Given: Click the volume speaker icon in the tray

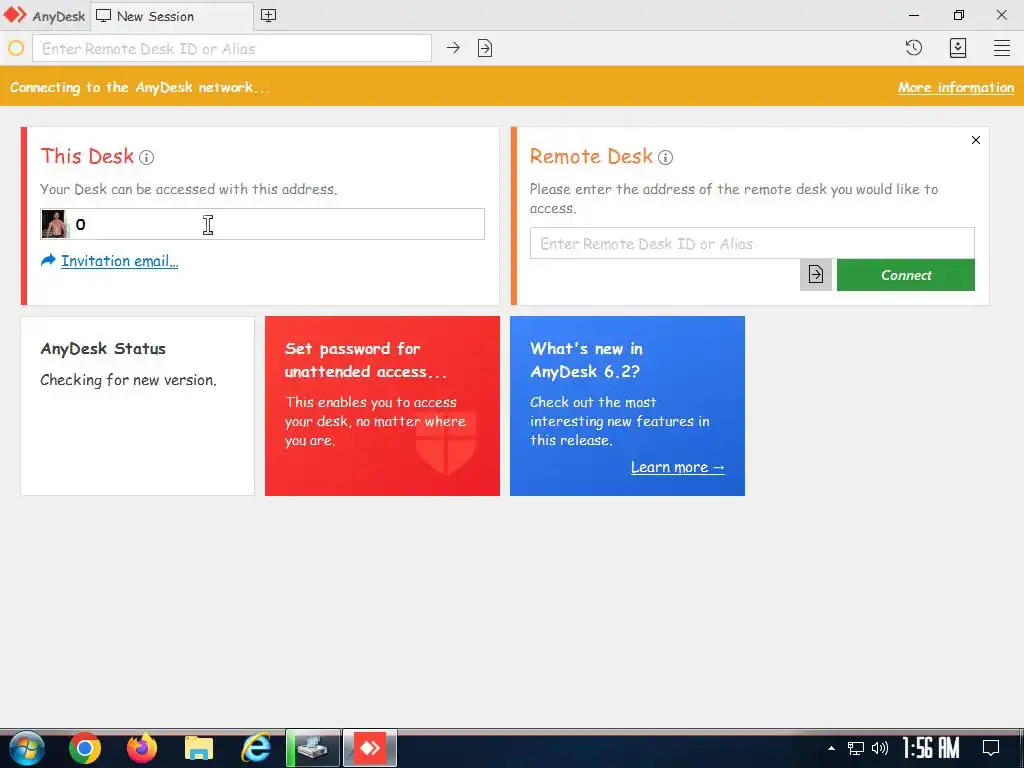Looking at the screenshot, I should (880, 748).
